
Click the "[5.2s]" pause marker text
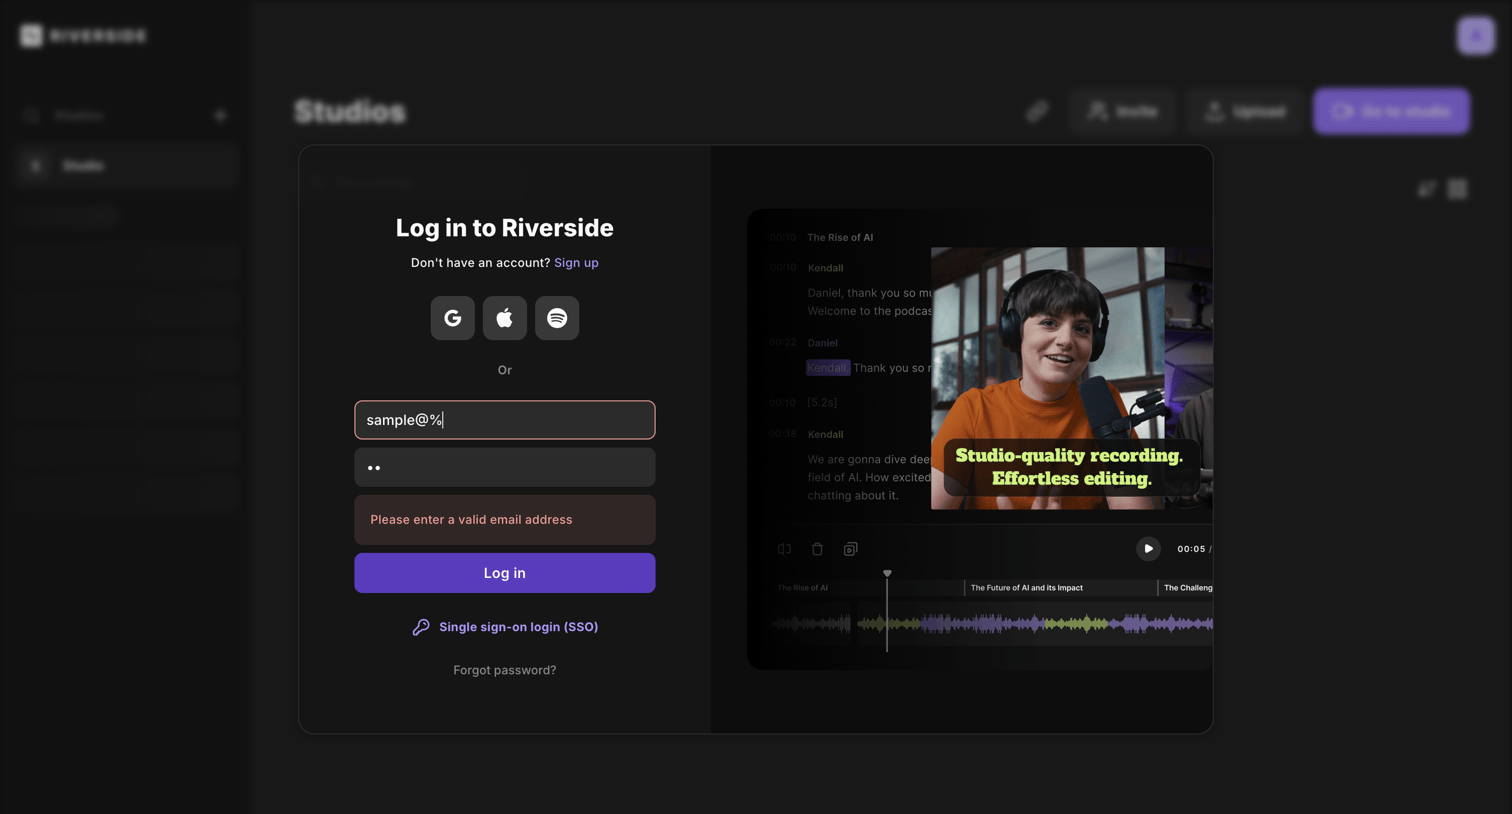click(x=822, y=403)
